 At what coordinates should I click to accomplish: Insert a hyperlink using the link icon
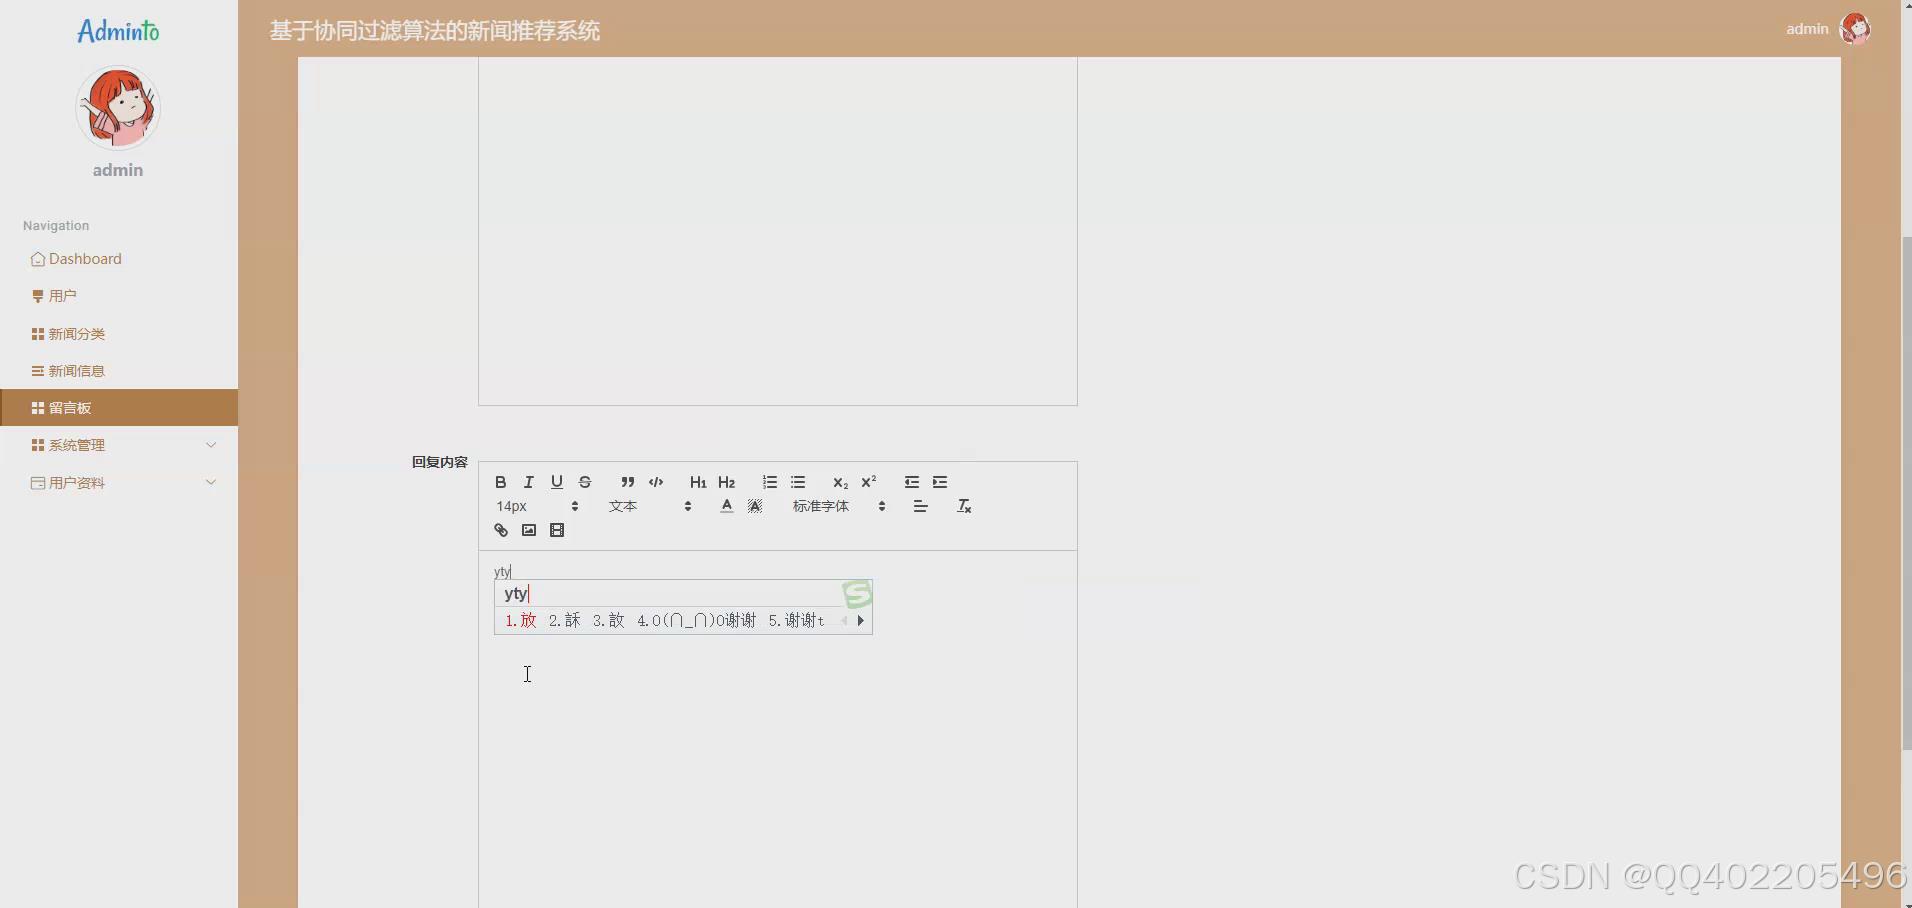[x=500, y=530]
